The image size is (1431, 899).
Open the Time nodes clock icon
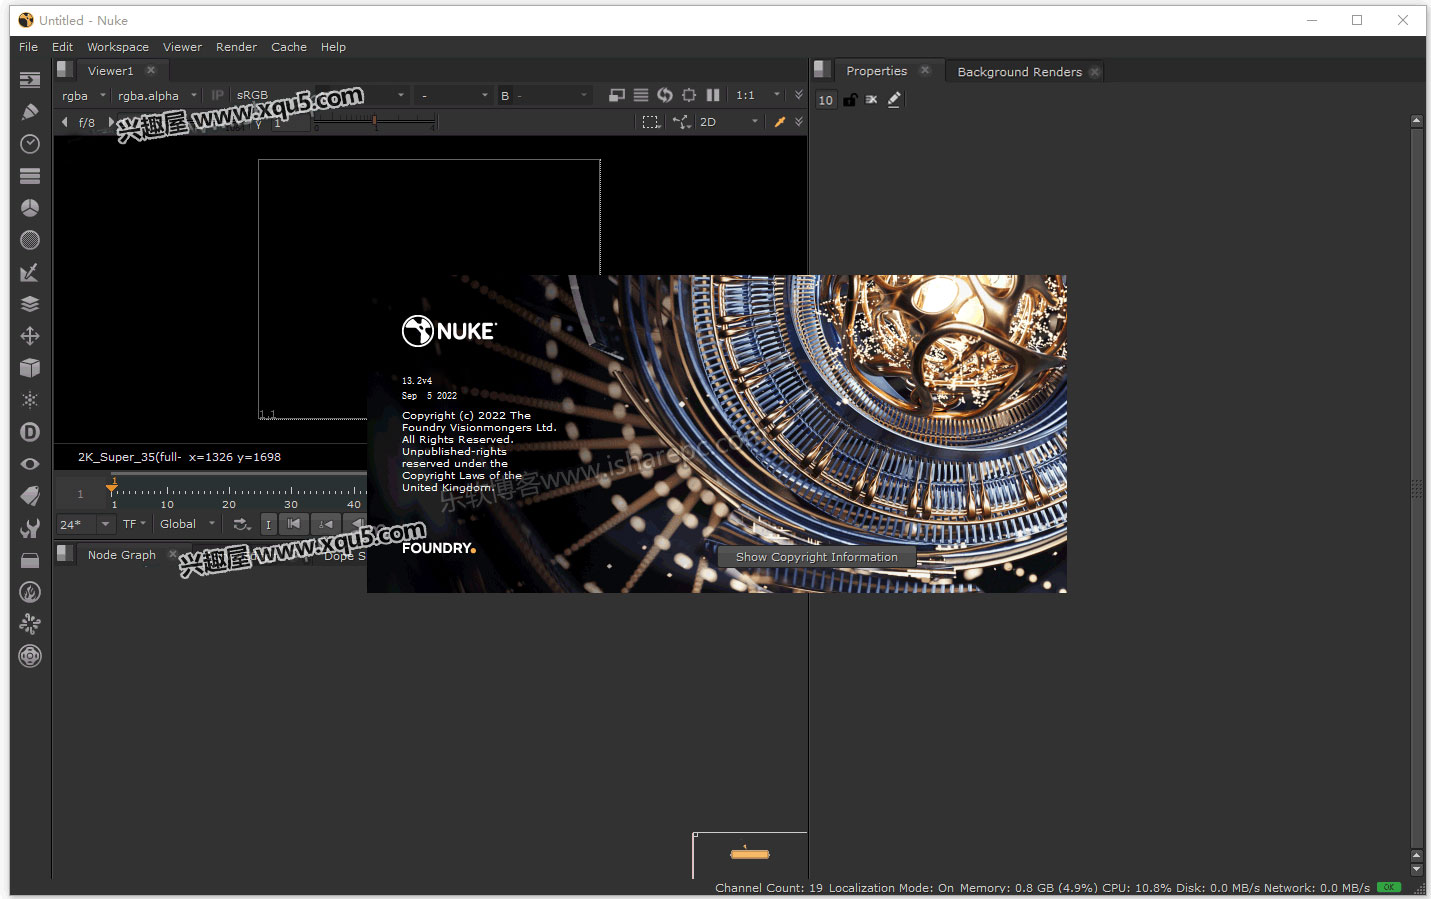pyautogui.click(x=30, y=144)
